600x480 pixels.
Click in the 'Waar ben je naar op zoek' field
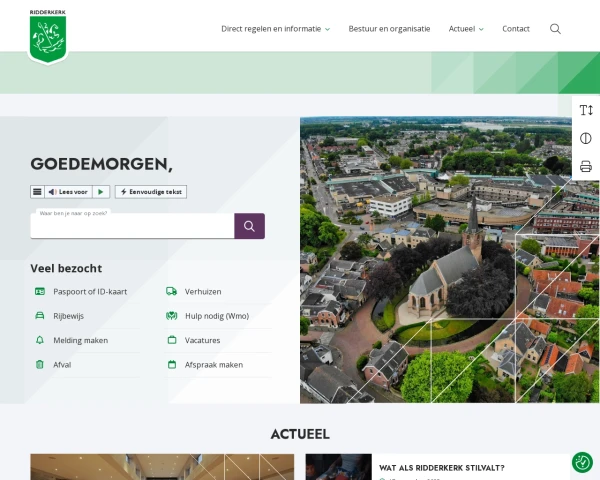coord(132,227)
